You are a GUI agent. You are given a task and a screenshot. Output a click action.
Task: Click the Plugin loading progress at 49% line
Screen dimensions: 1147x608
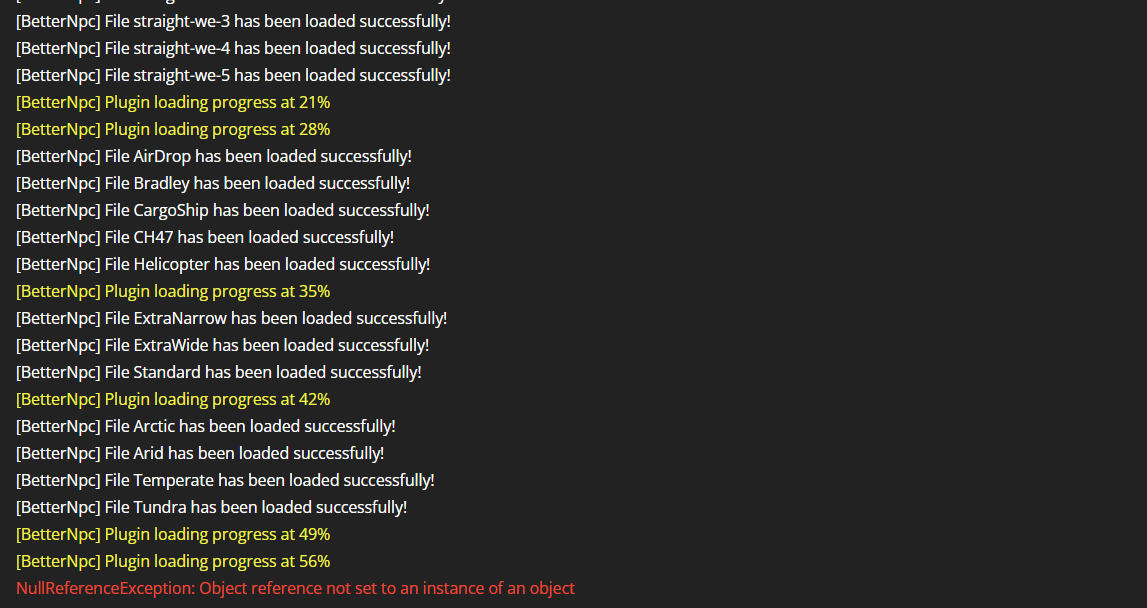click(173, 534)
